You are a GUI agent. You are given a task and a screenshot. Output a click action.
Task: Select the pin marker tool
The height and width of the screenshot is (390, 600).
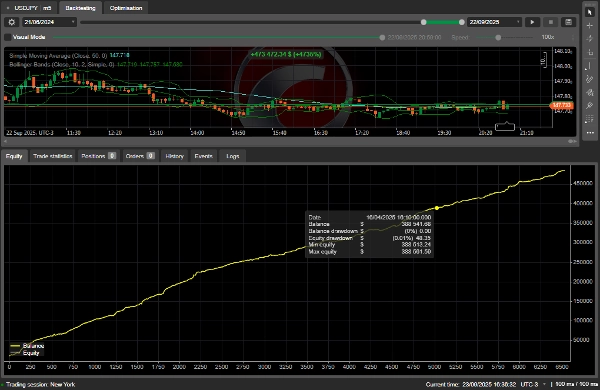coord(590,106)
